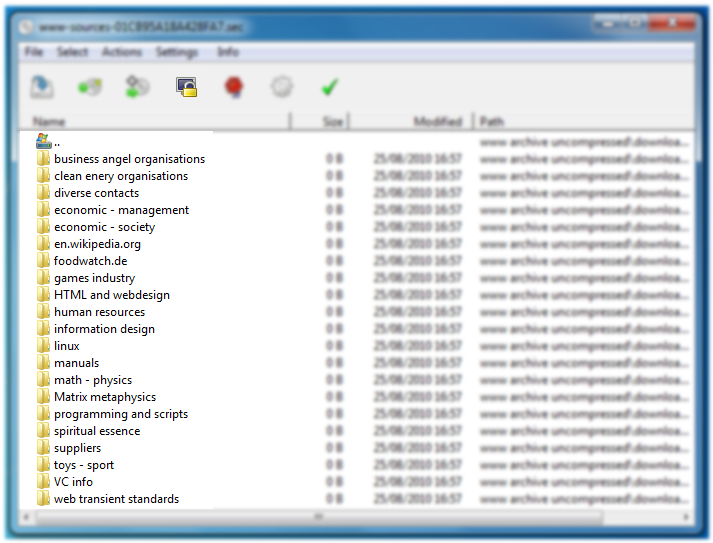Select 'spiritual essence' folder name
This screenshot has height=543, width=713.
tap(97, 431)
